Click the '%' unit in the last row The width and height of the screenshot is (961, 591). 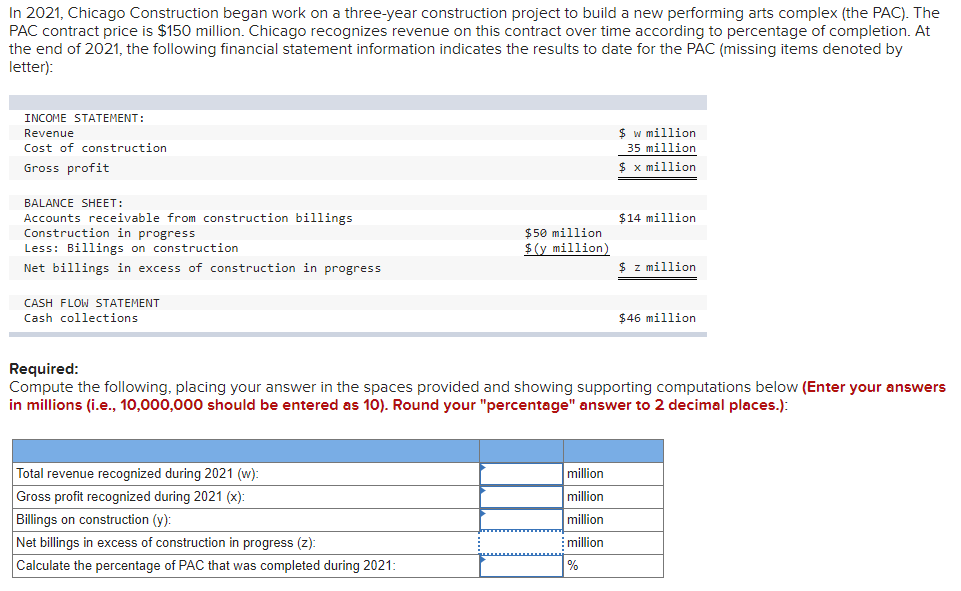(573, 566)
